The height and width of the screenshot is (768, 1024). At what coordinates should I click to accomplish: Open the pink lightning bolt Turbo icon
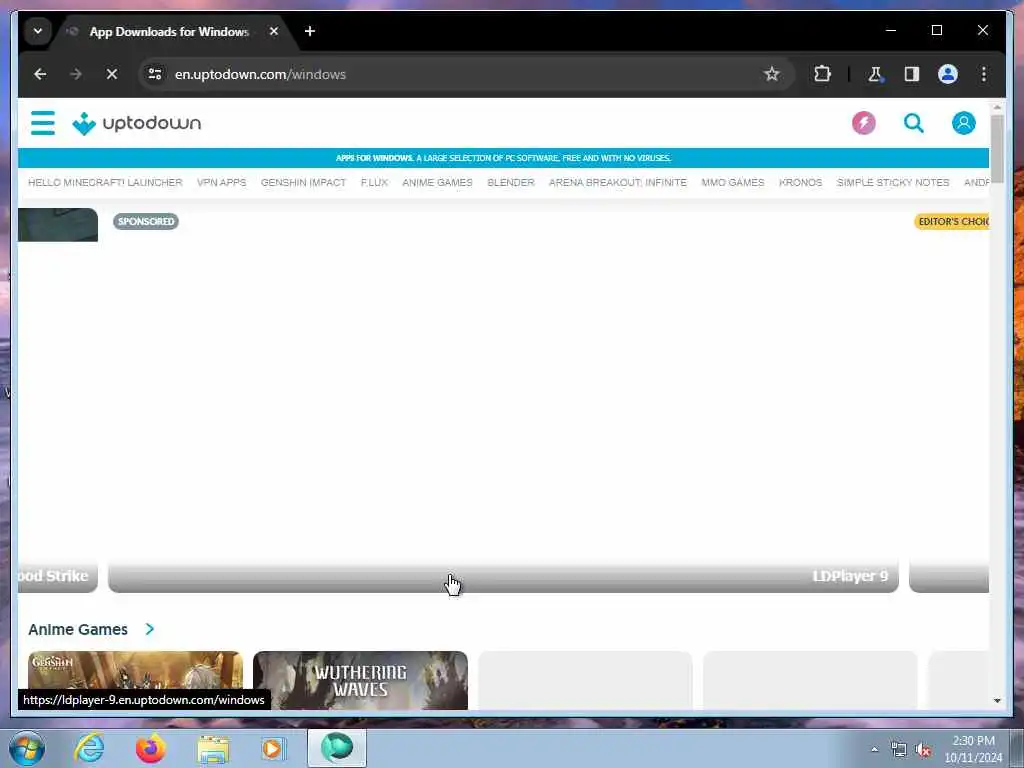[x=863, y=123]
